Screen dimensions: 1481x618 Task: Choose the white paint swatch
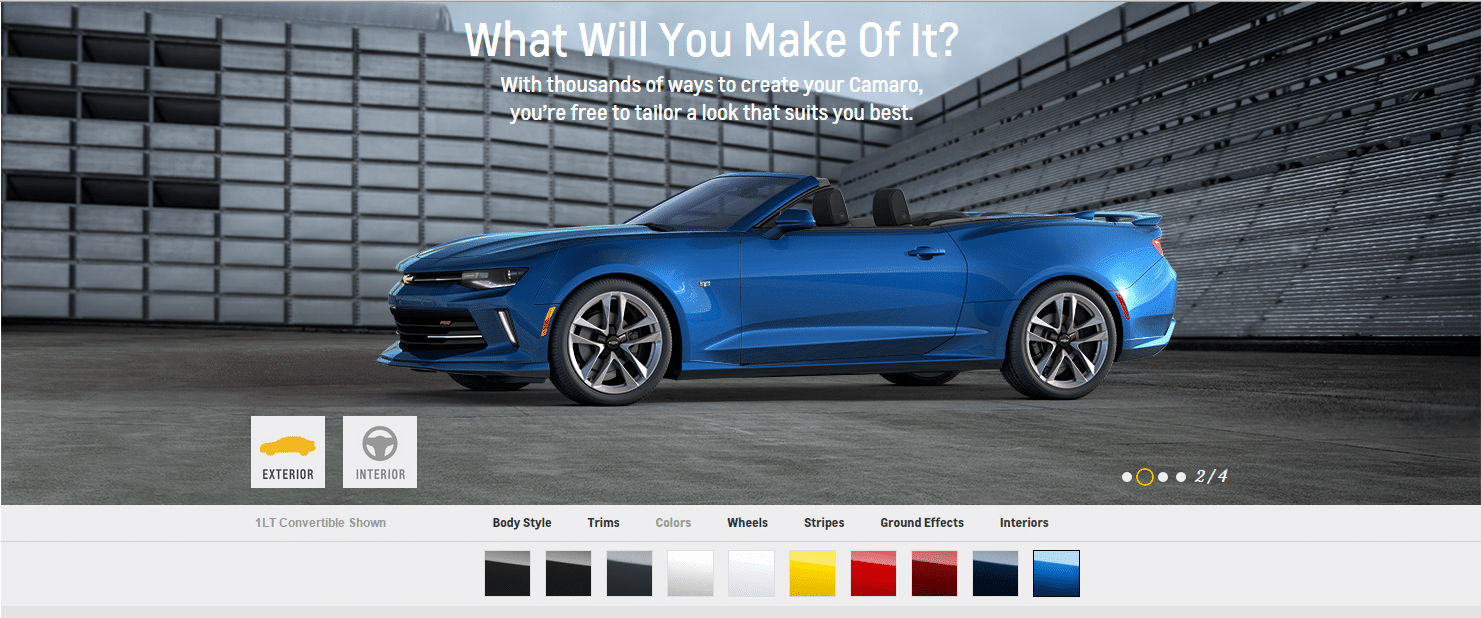[751, 573]
